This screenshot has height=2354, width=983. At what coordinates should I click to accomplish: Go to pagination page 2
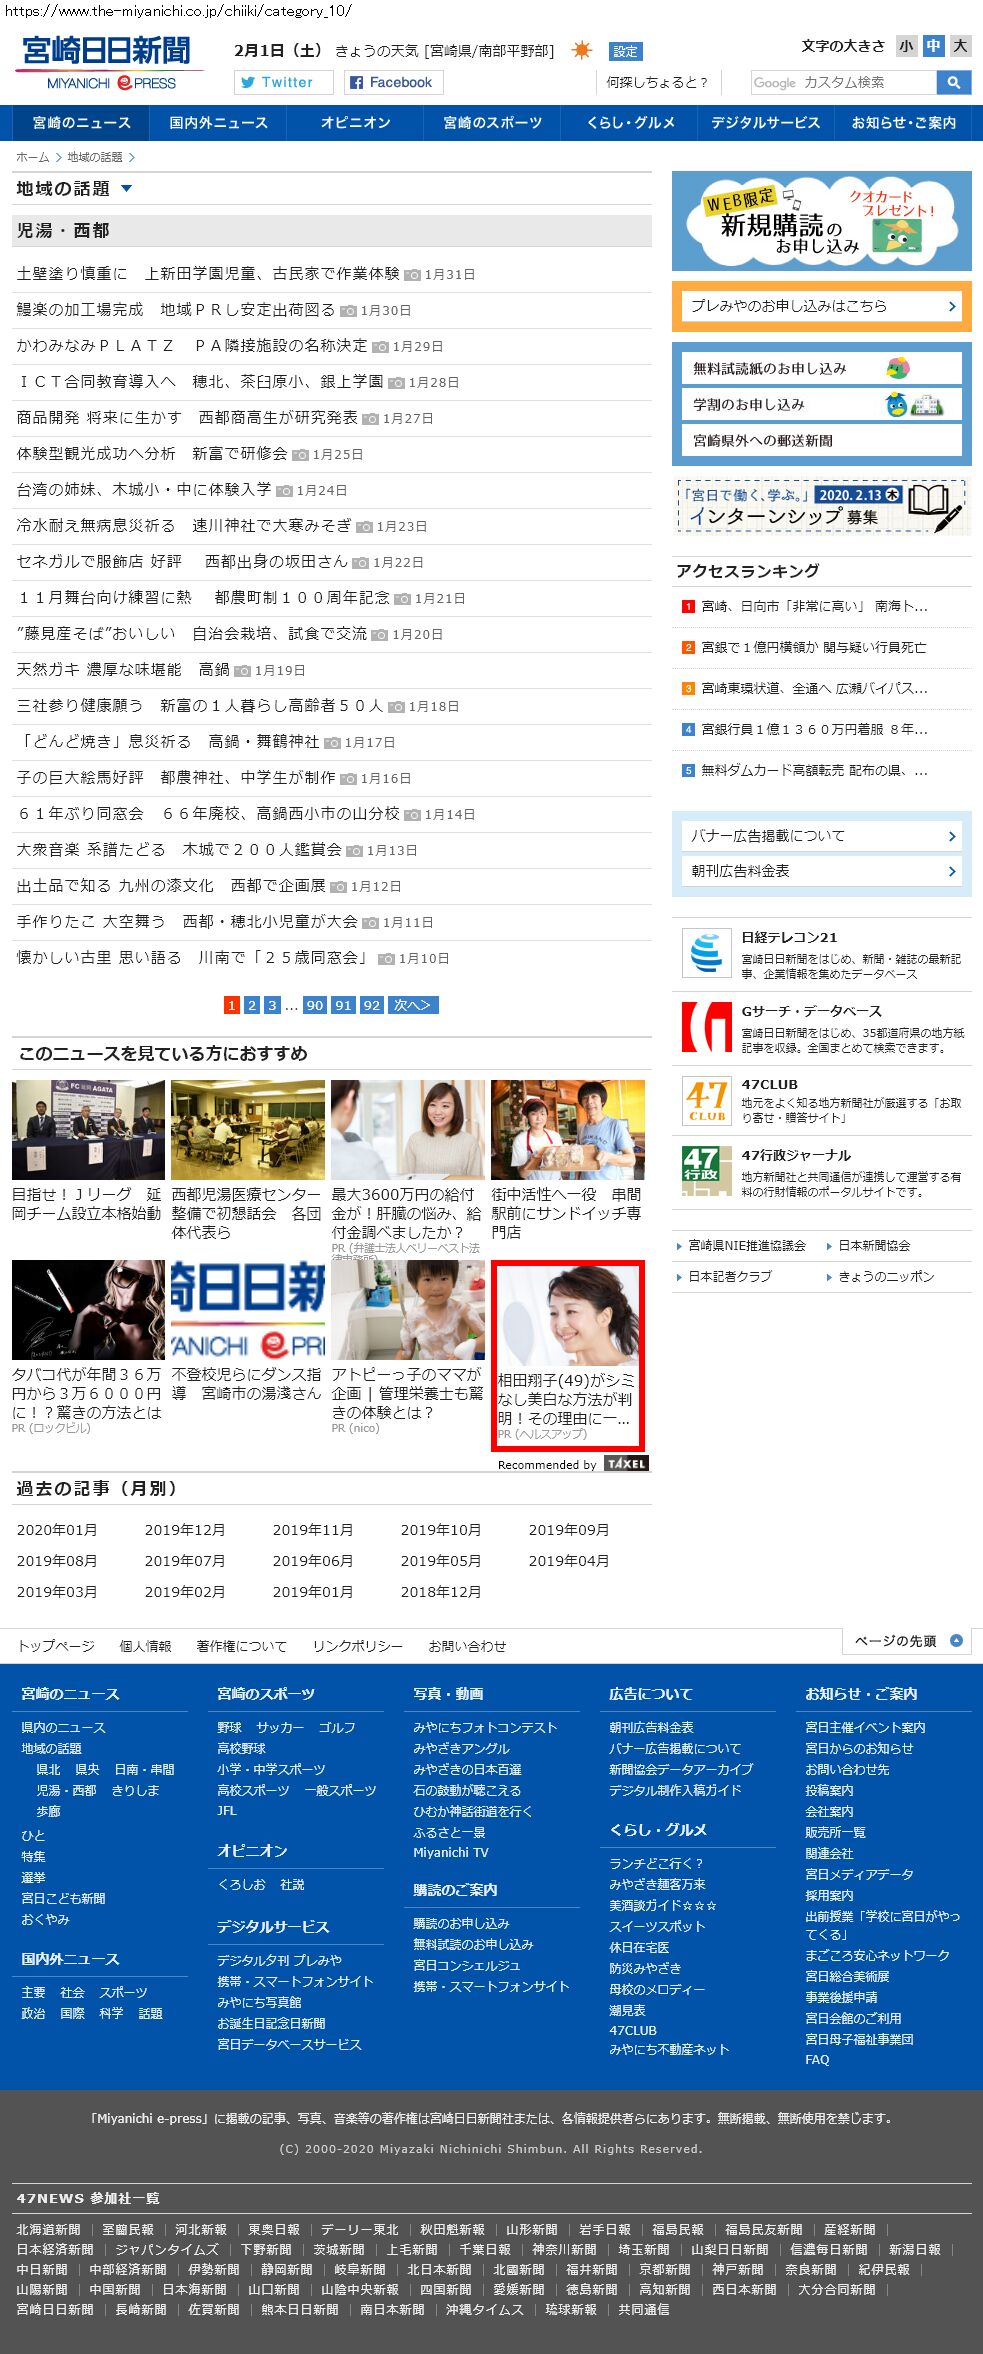pyautogui.click(x=252, y=1005)
